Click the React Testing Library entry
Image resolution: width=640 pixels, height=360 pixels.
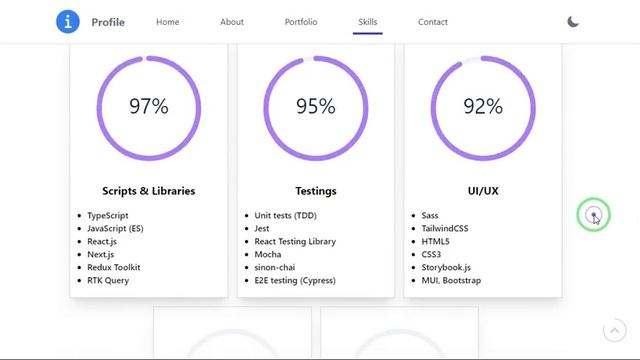(295, 241)
